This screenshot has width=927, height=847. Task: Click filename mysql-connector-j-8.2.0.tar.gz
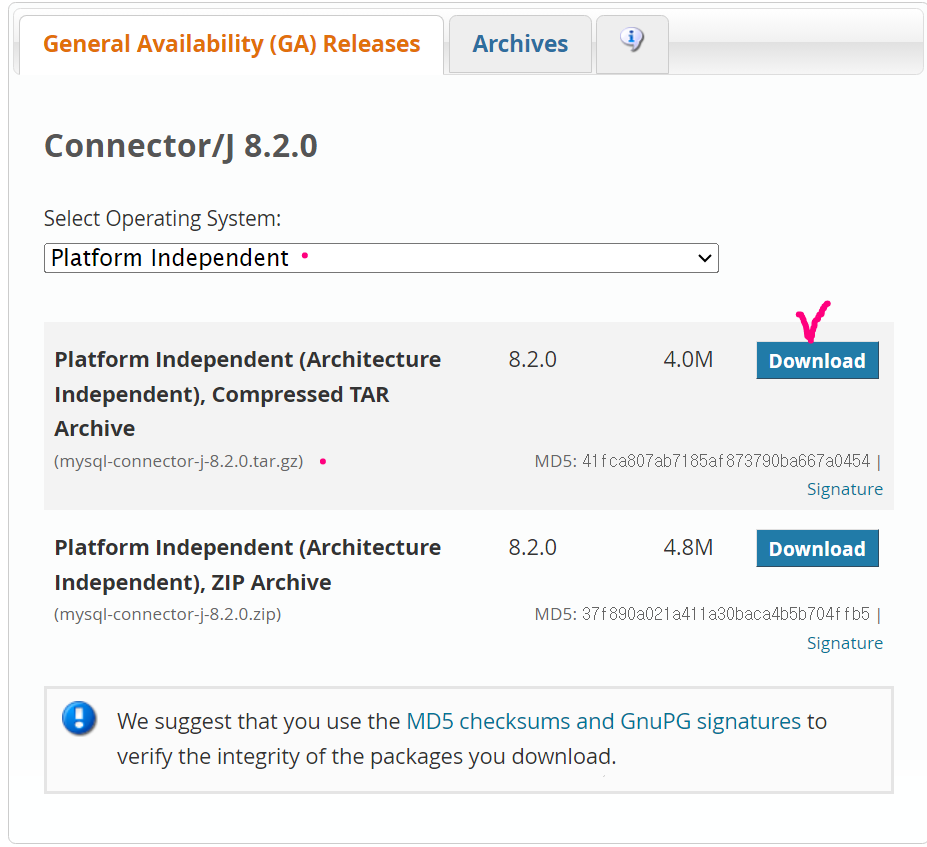coord(179,461)
